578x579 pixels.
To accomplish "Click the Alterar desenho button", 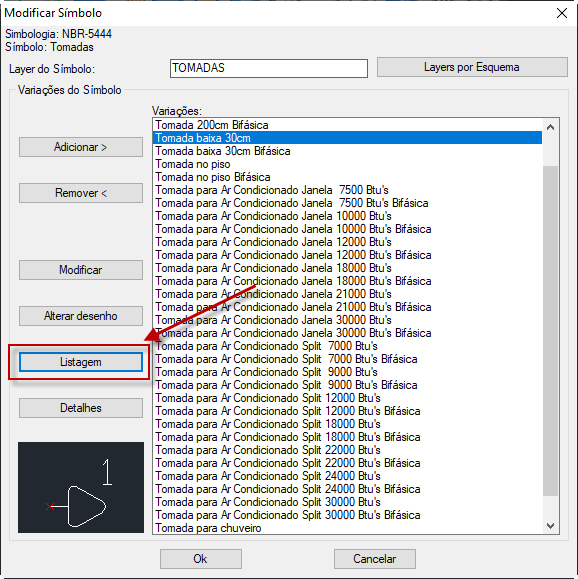I will pyautogui.click(x=81, y=316).
